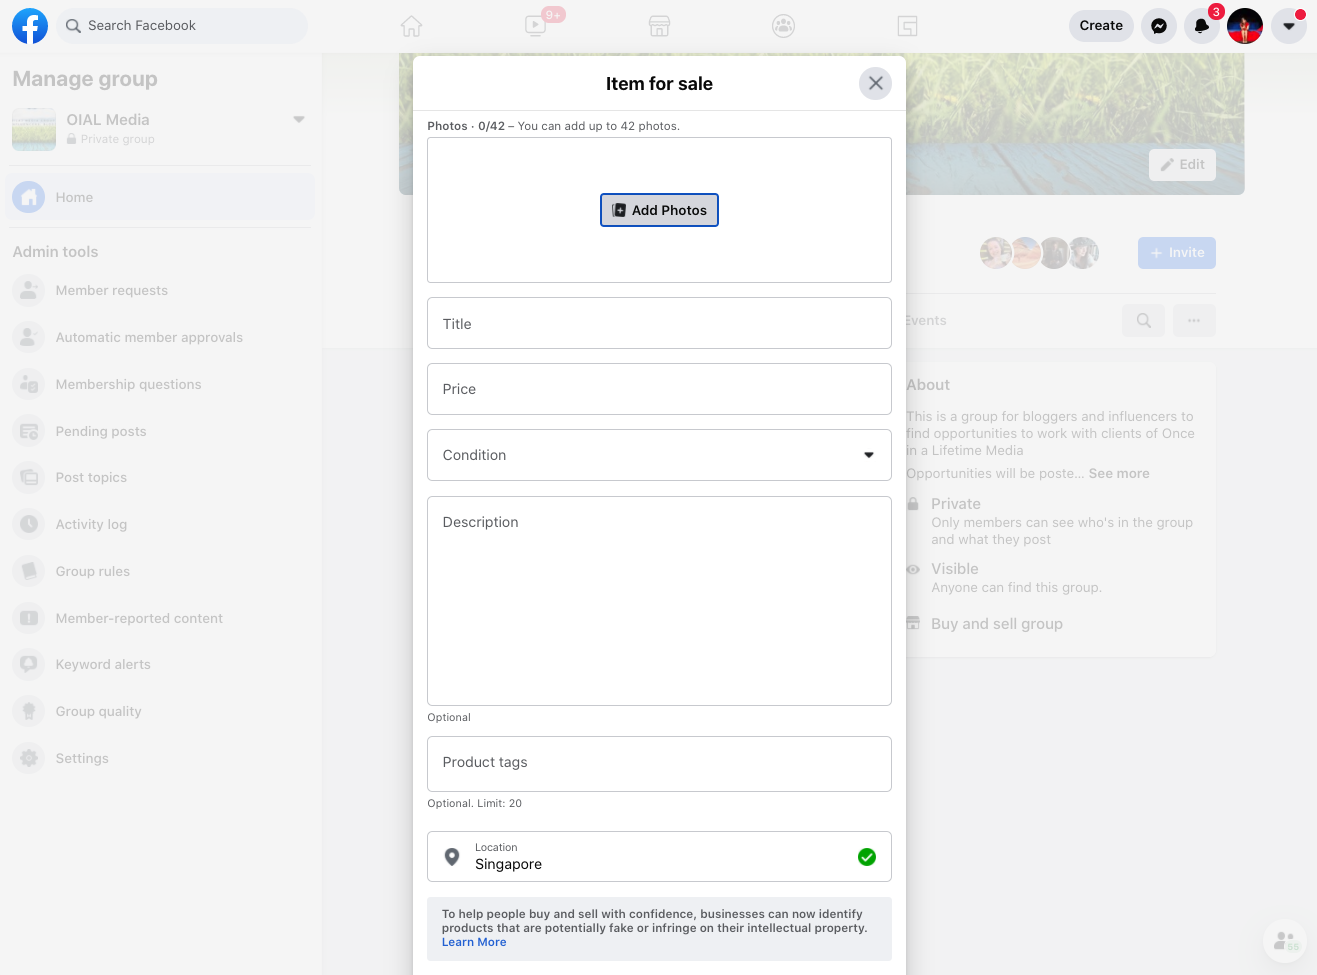Open the Marketplace storefront icon
Image resolution: width=1317 pixels, height=975 pixels.
[x=660, y=26]
